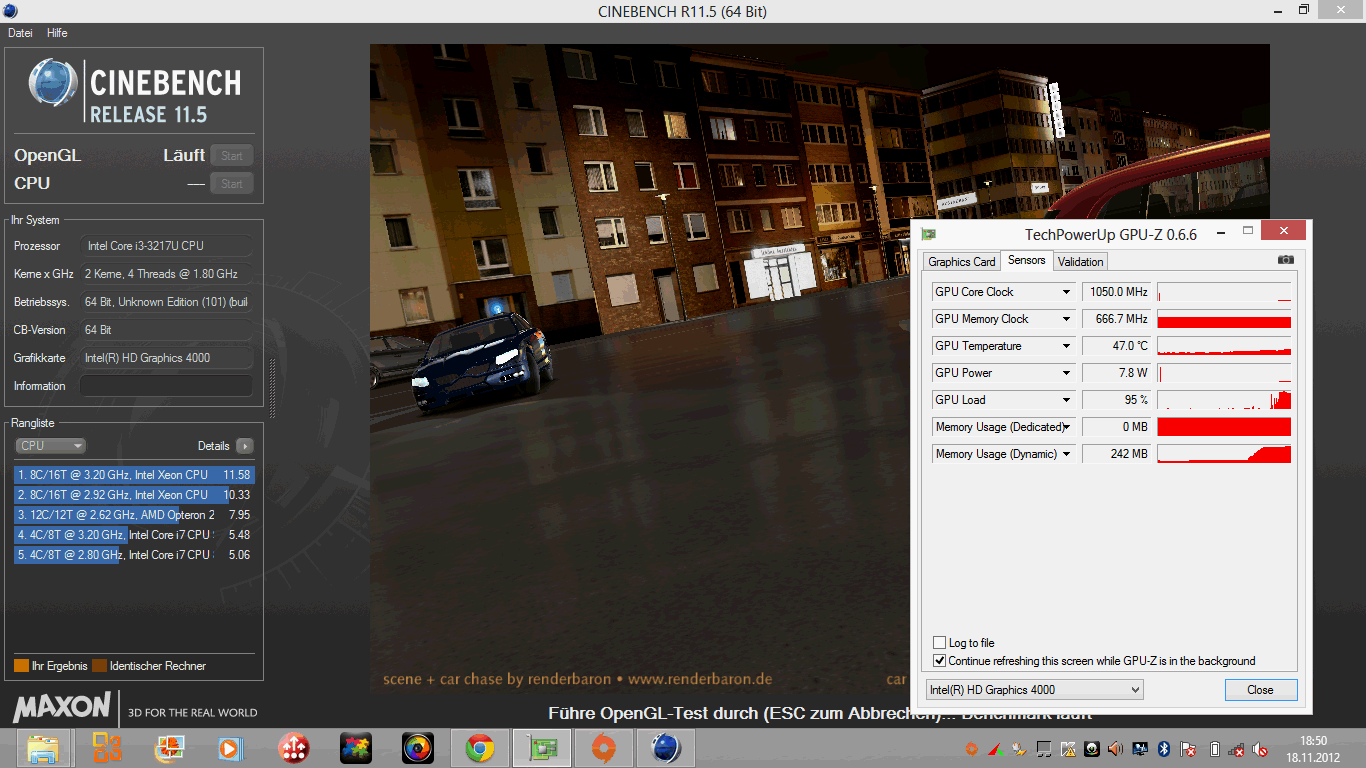Viewport: 1366px width, 768px height.
Task: Open the photo gallery taskbar icon
Action: (169, 748)
